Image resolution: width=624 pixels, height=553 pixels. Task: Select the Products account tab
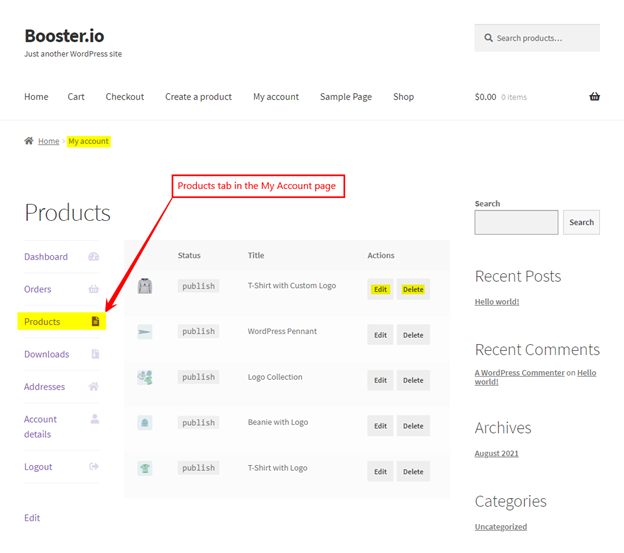click(x=62, y=321)
